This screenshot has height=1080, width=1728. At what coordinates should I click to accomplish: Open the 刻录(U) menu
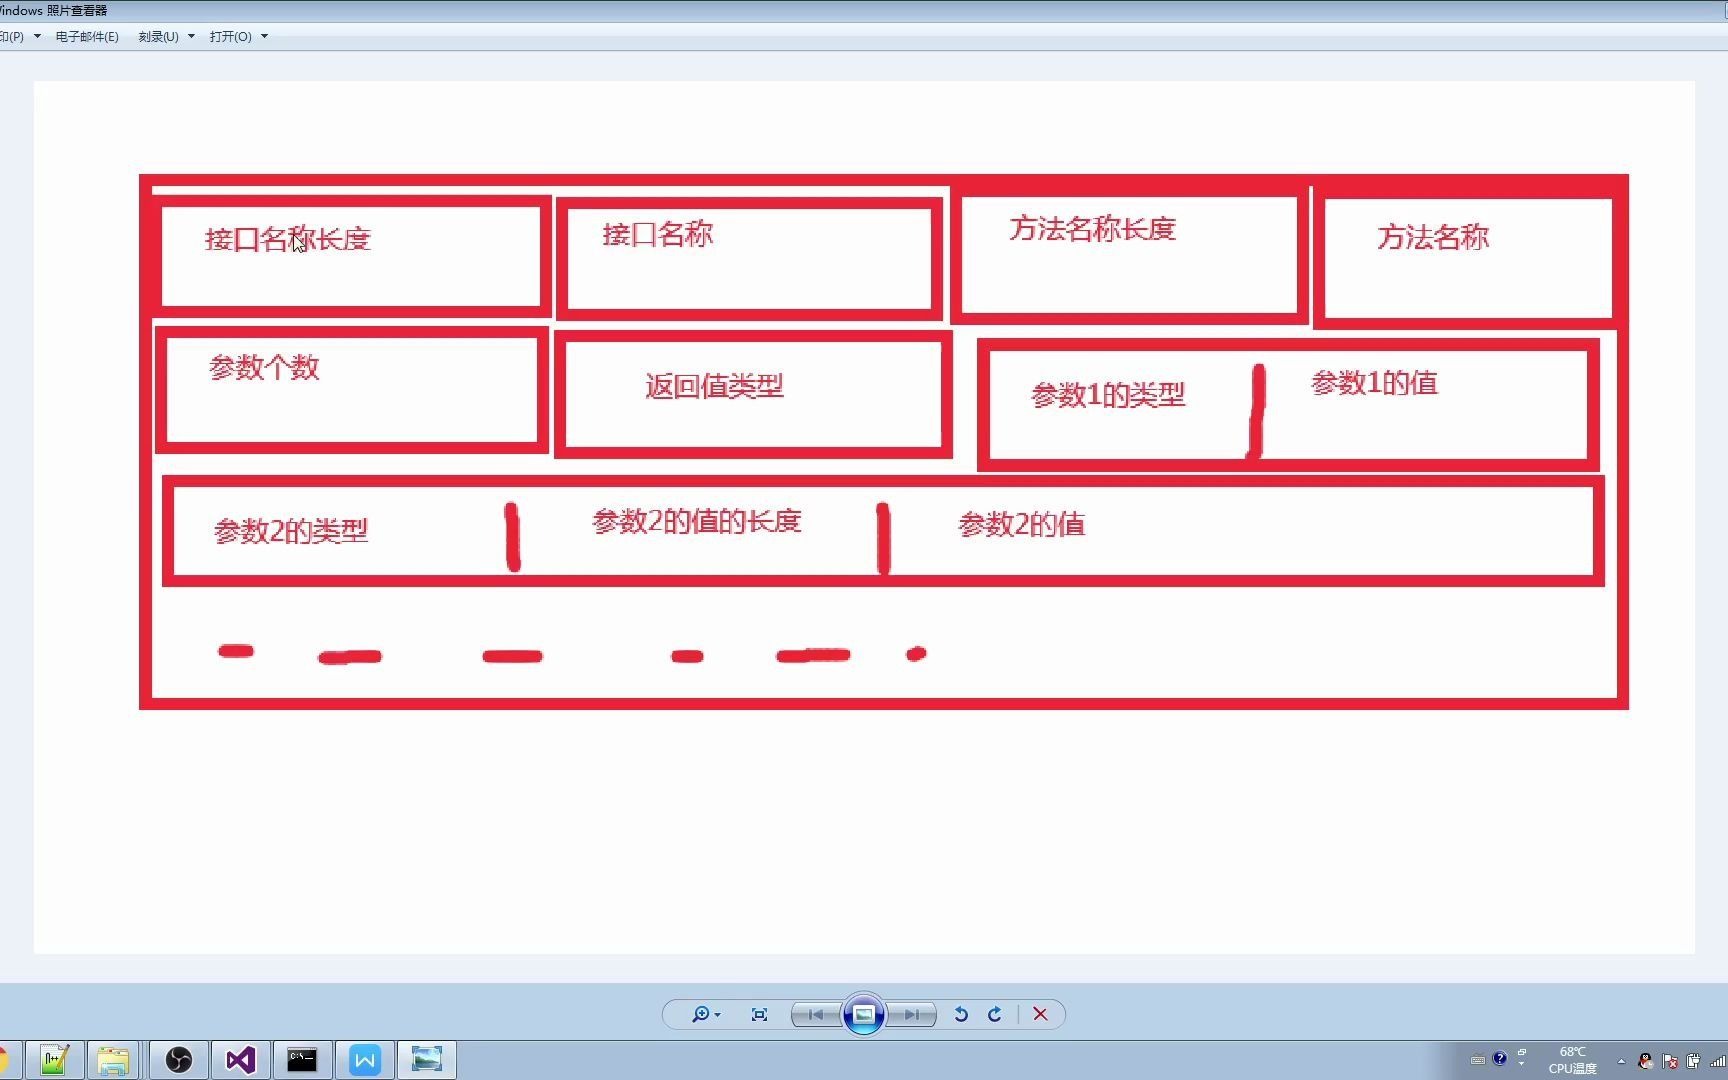[x=158, y=37]
